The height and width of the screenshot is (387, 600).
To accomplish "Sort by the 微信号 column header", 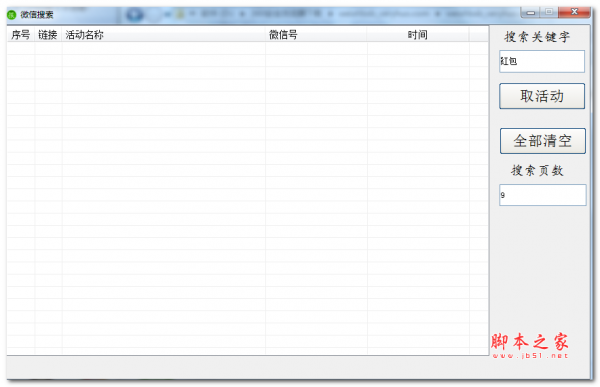I will (316, 35).
